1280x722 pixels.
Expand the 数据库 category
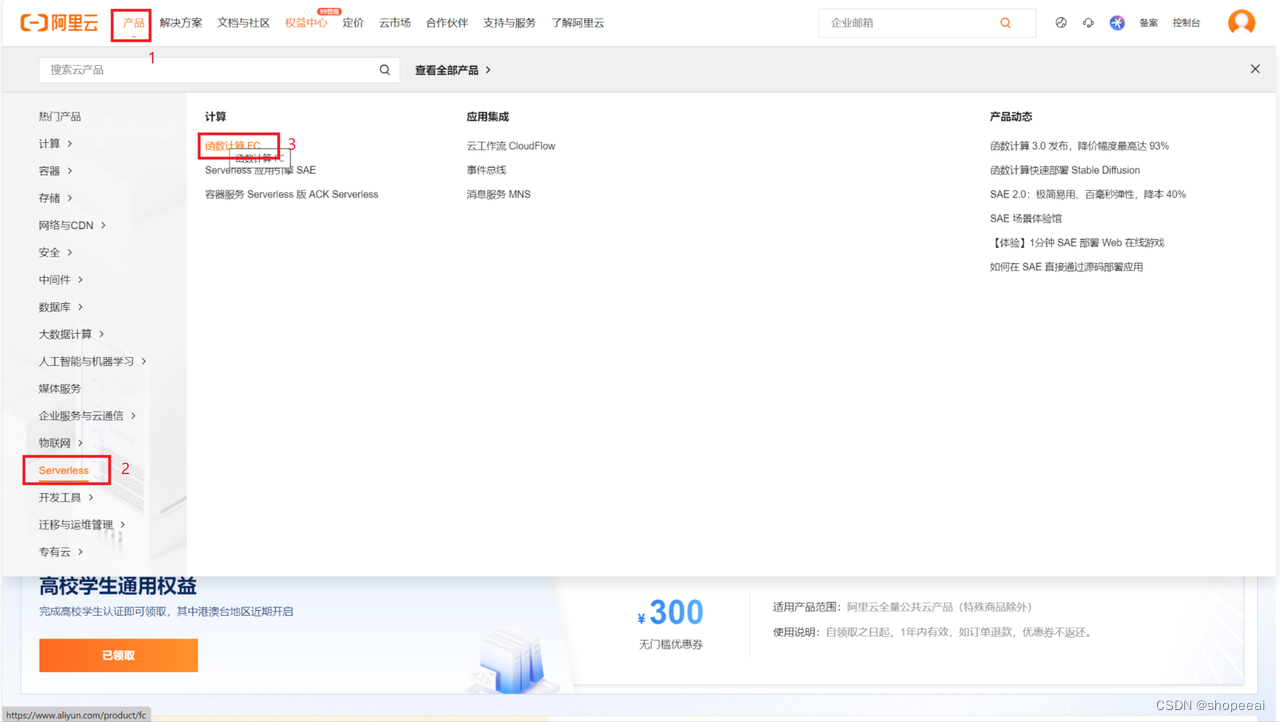tap(61, 307)
